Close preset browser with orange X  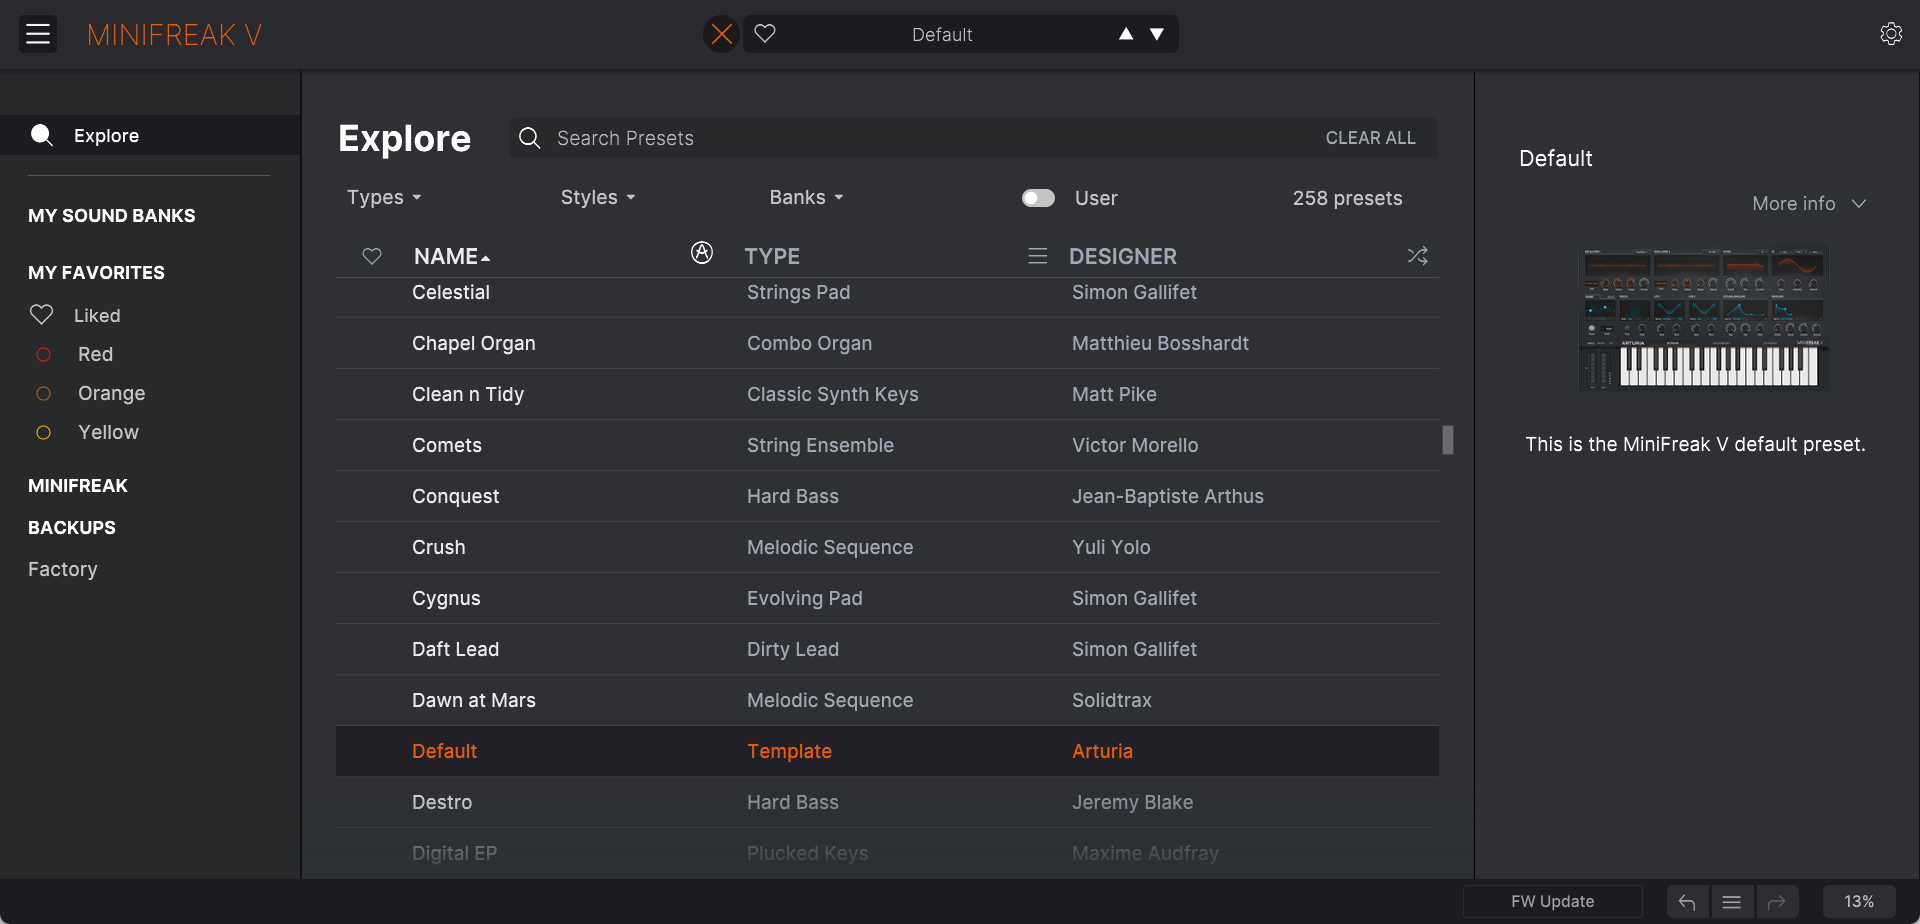click(721, 34)
